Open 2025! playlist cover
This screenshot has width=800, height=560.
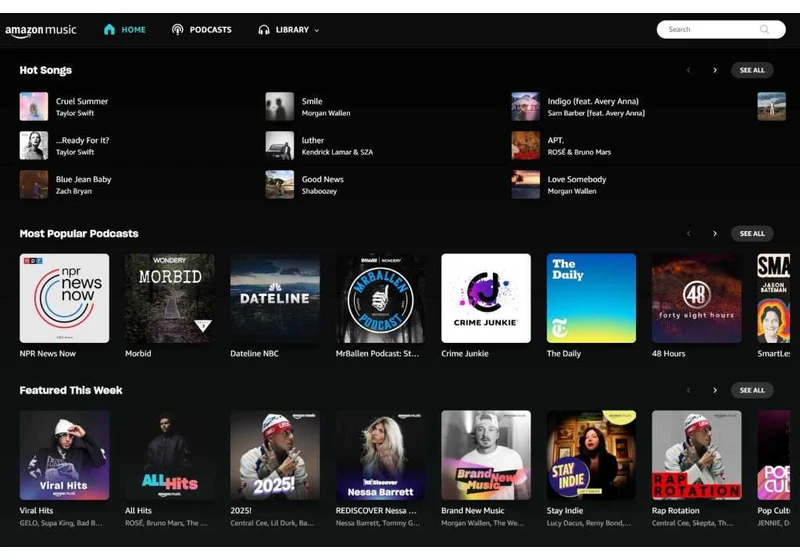click(x=275, y=455)
